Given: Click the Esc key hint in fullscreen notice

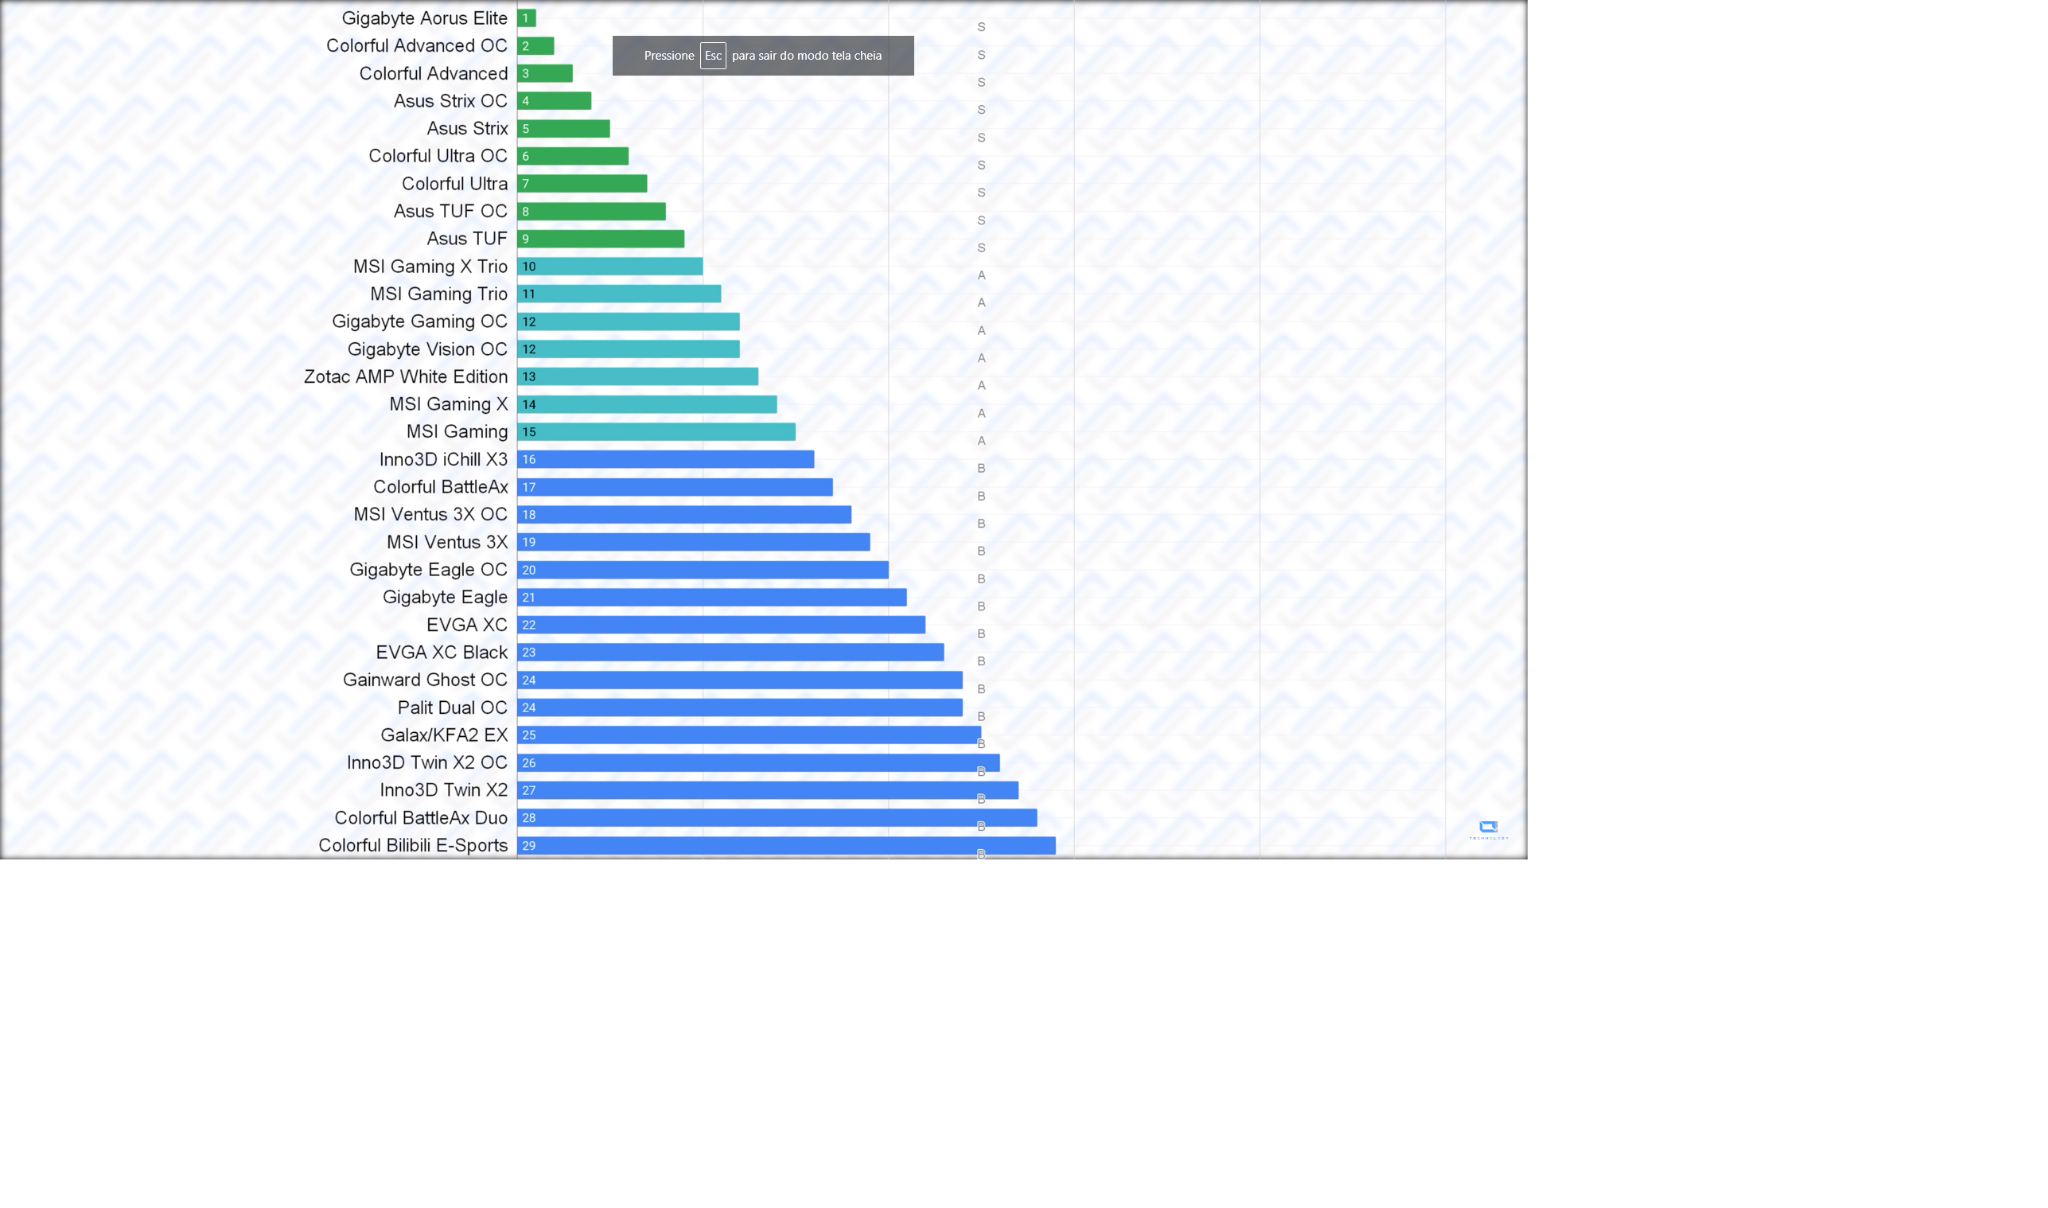Looking at the screenshot, I should point(713,56).
